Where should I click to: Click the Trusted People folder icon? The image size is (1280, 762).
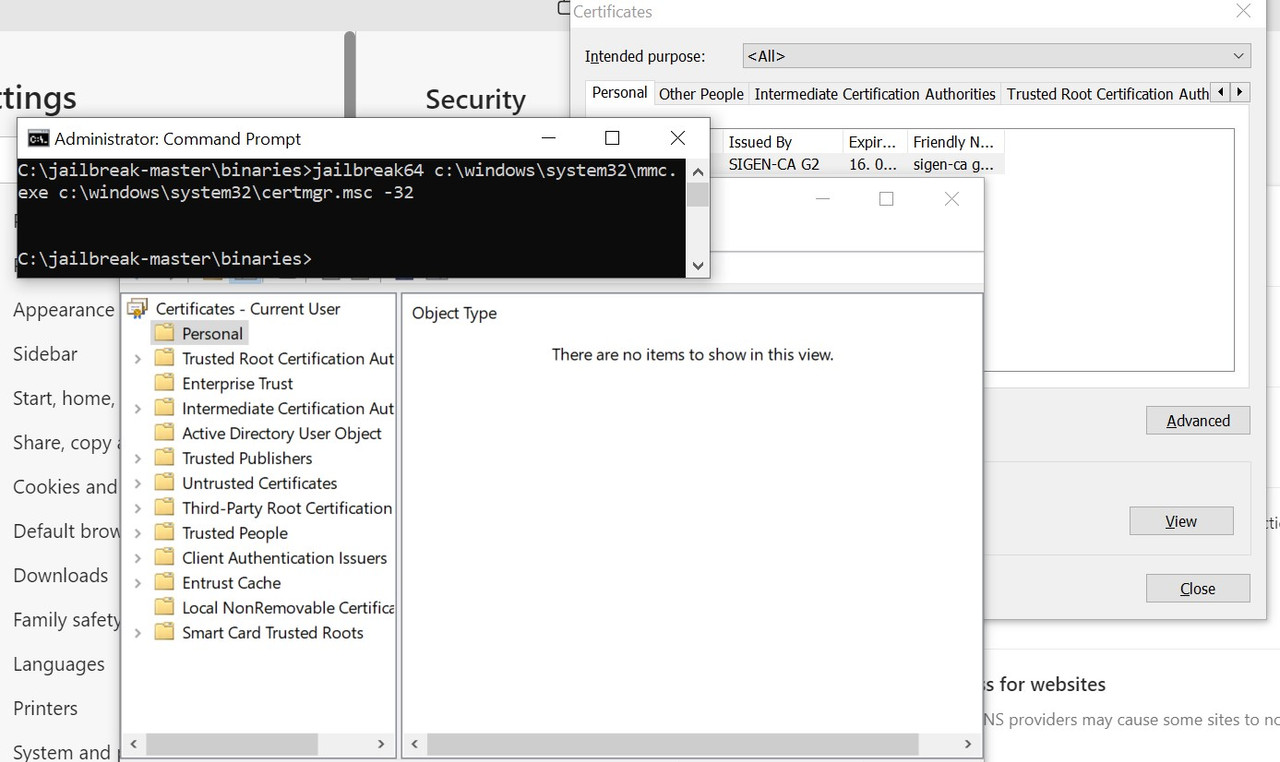[164, 533]
